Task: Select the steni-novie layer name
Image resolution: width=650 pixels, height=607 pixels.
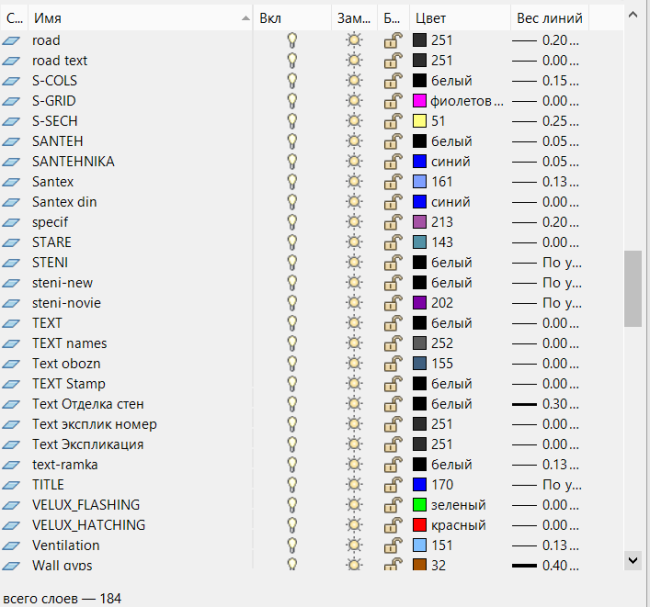Action: coord(66,303)
